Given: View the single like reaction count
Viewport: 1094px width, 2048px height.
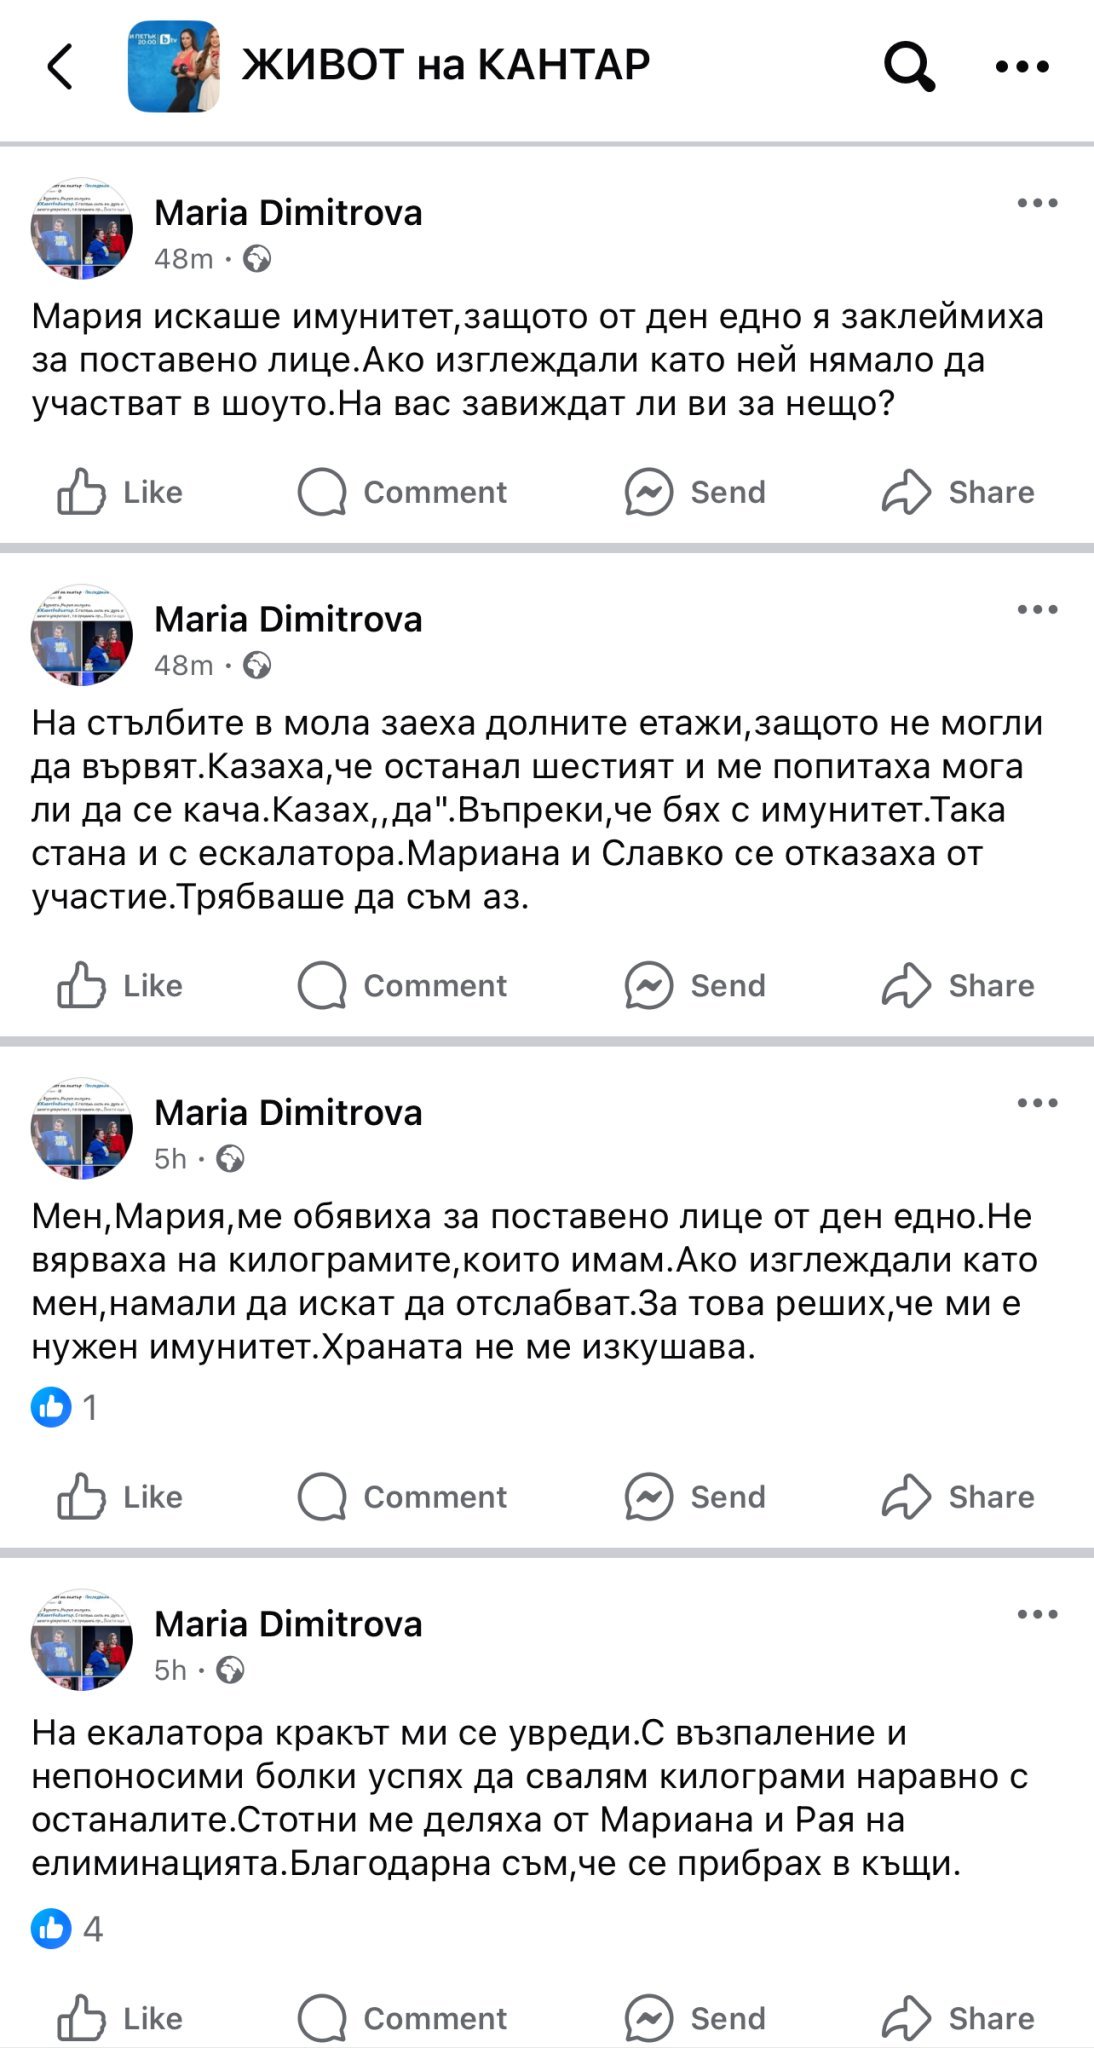Looking at the screenshot, I should [66, 1407].
